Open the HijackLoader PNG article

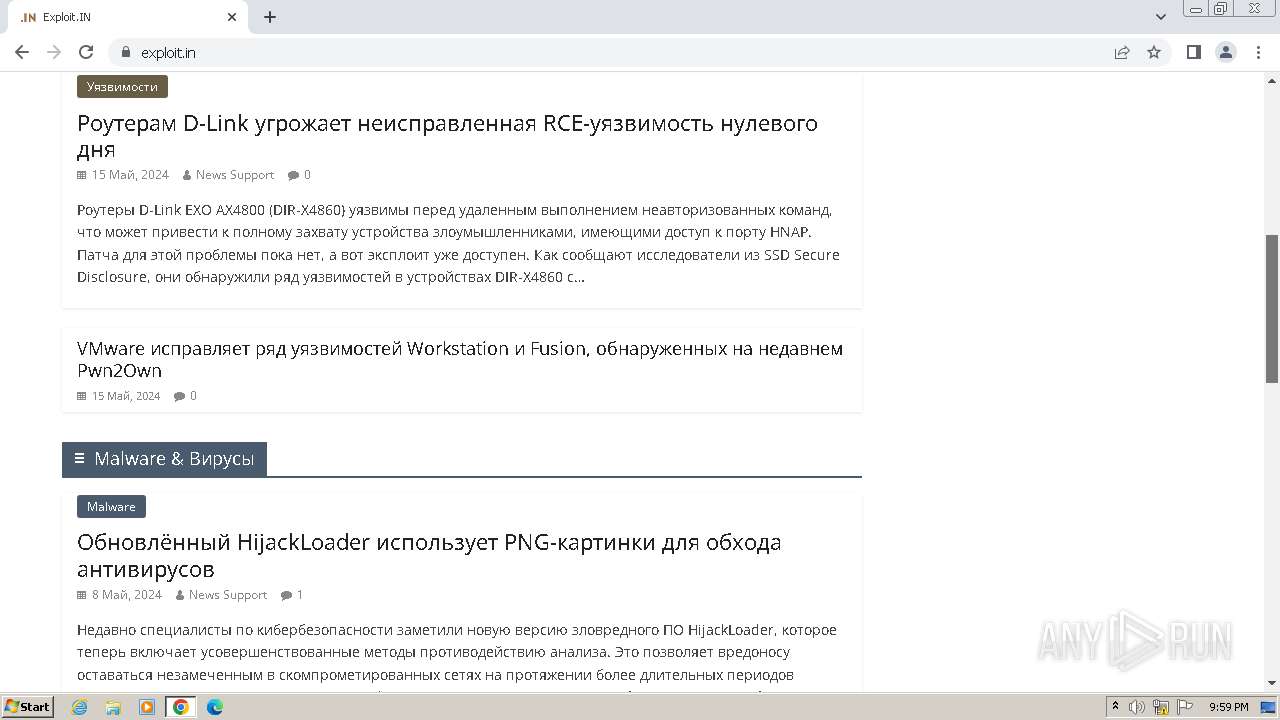pyautogui.click(x=429, y=556)
